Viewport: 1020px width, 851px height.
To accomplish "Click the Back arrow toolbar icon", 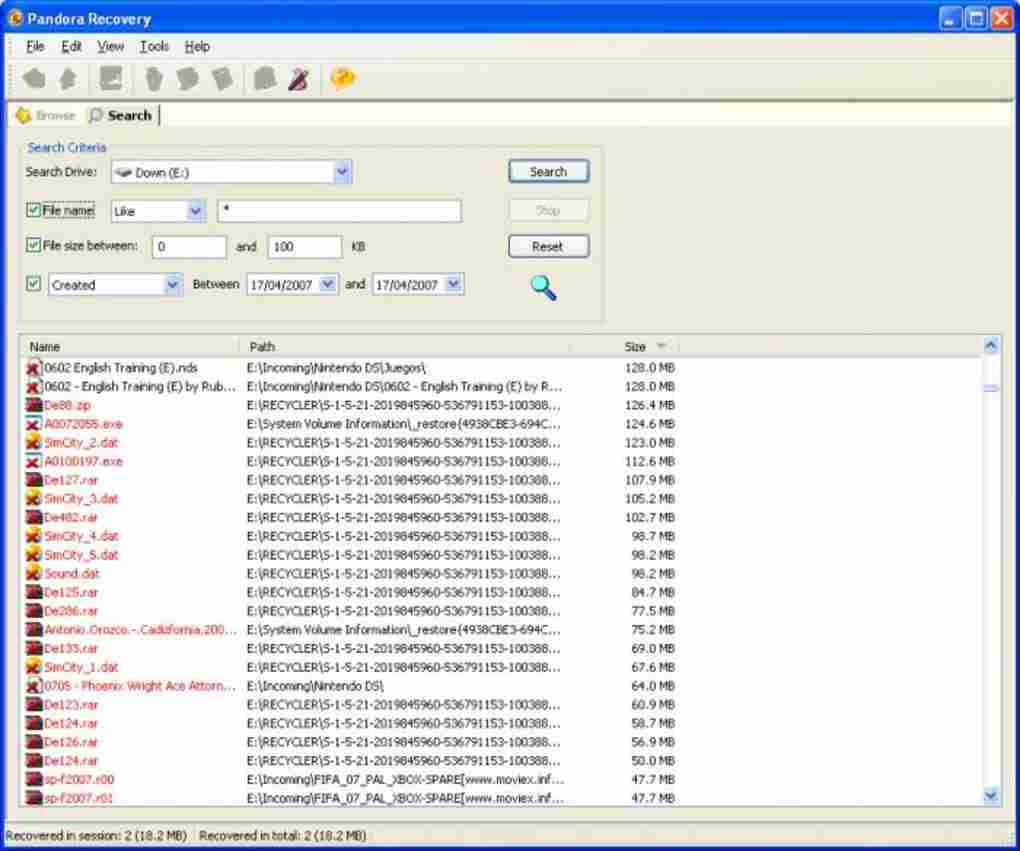I will tap(34, 79).
